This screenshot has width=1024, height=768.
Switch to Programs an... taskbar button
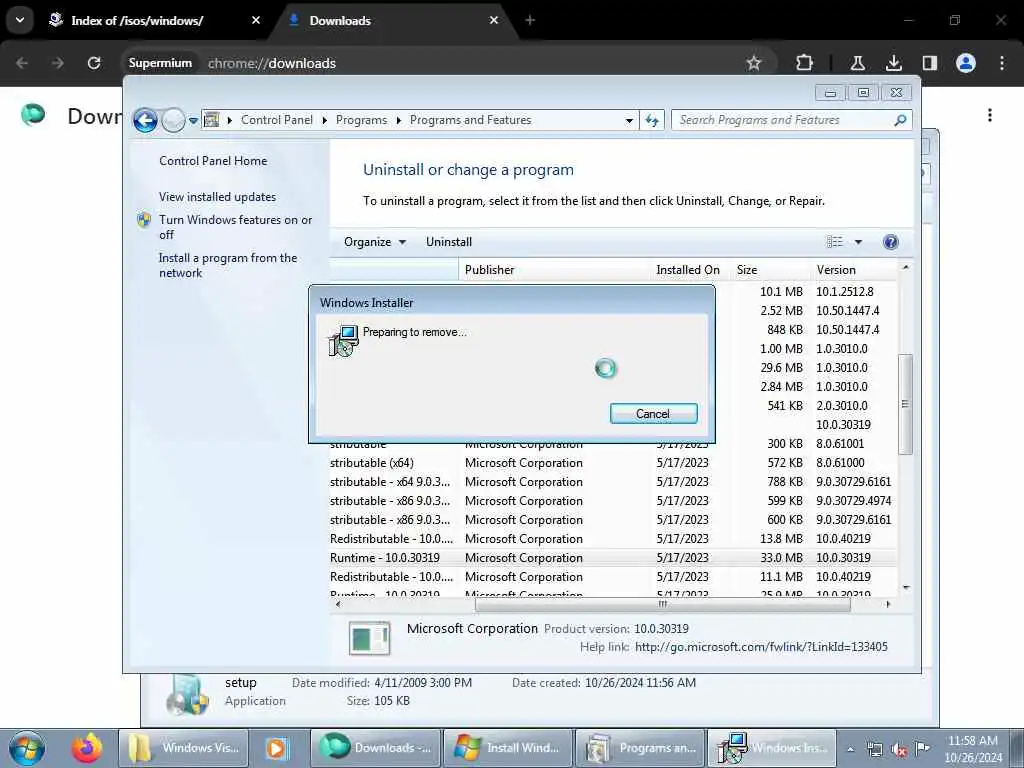point(641,748)
